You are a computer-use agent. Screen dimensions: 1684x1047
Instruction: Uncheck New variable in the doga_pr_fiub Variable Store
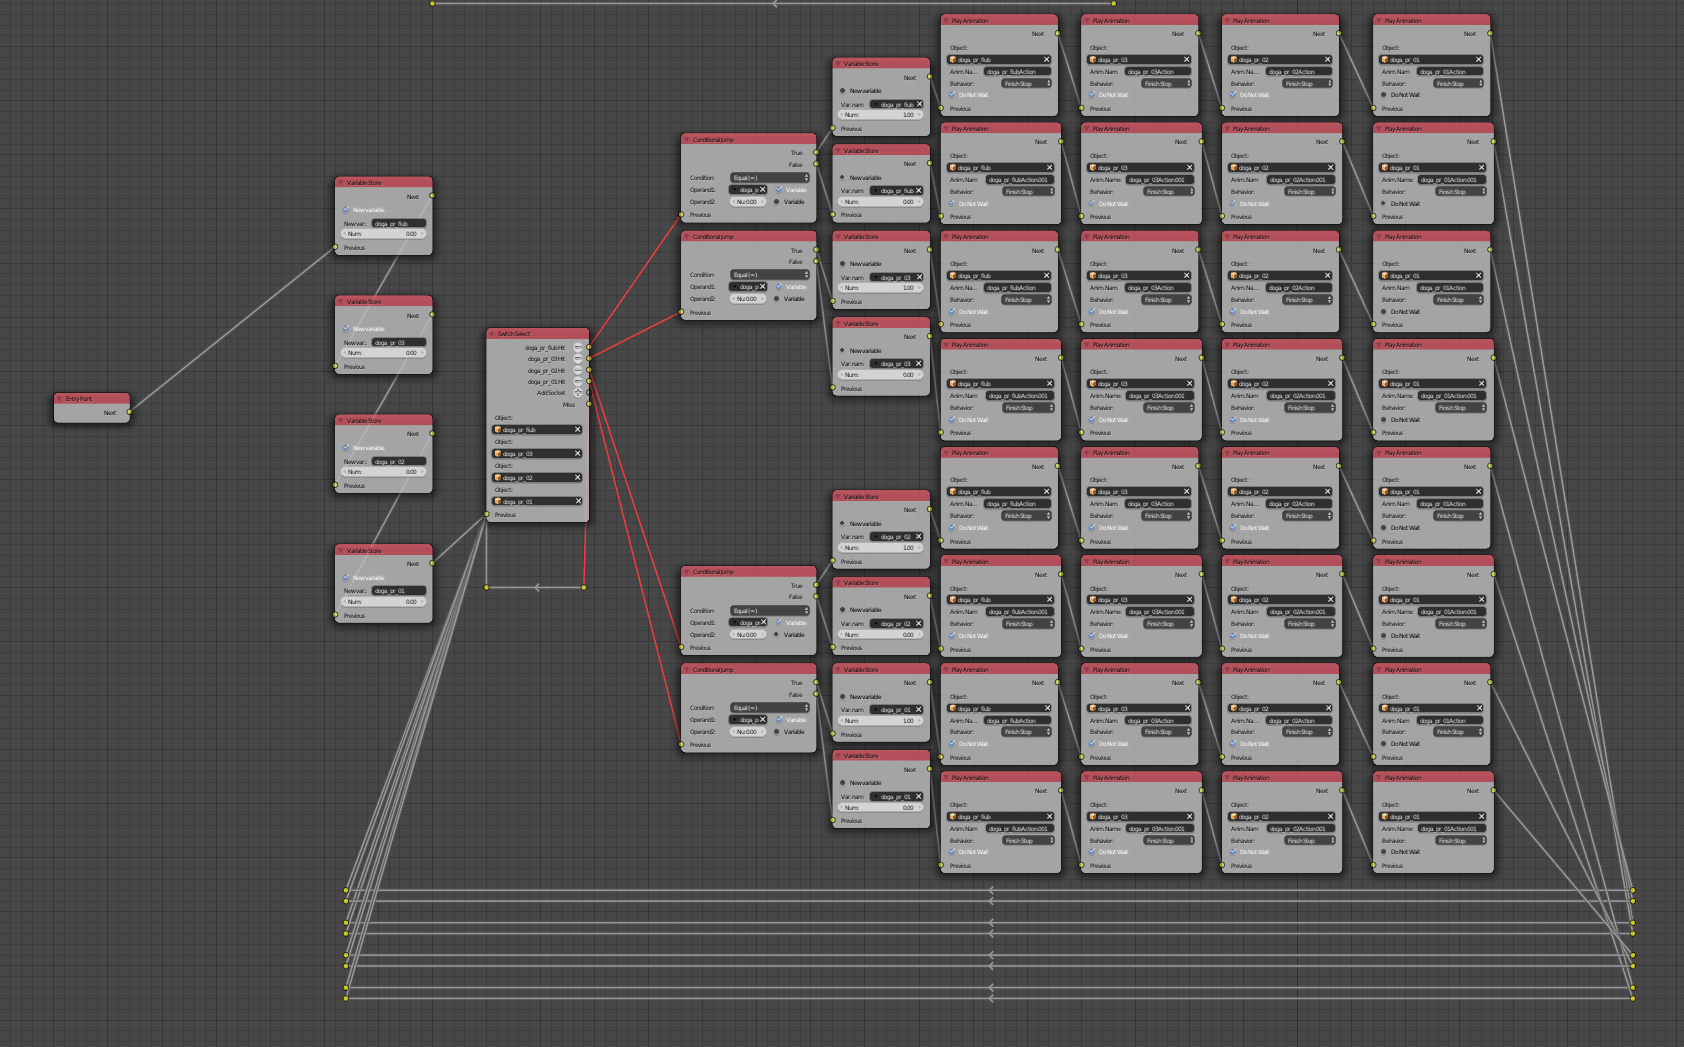[344, 209]
